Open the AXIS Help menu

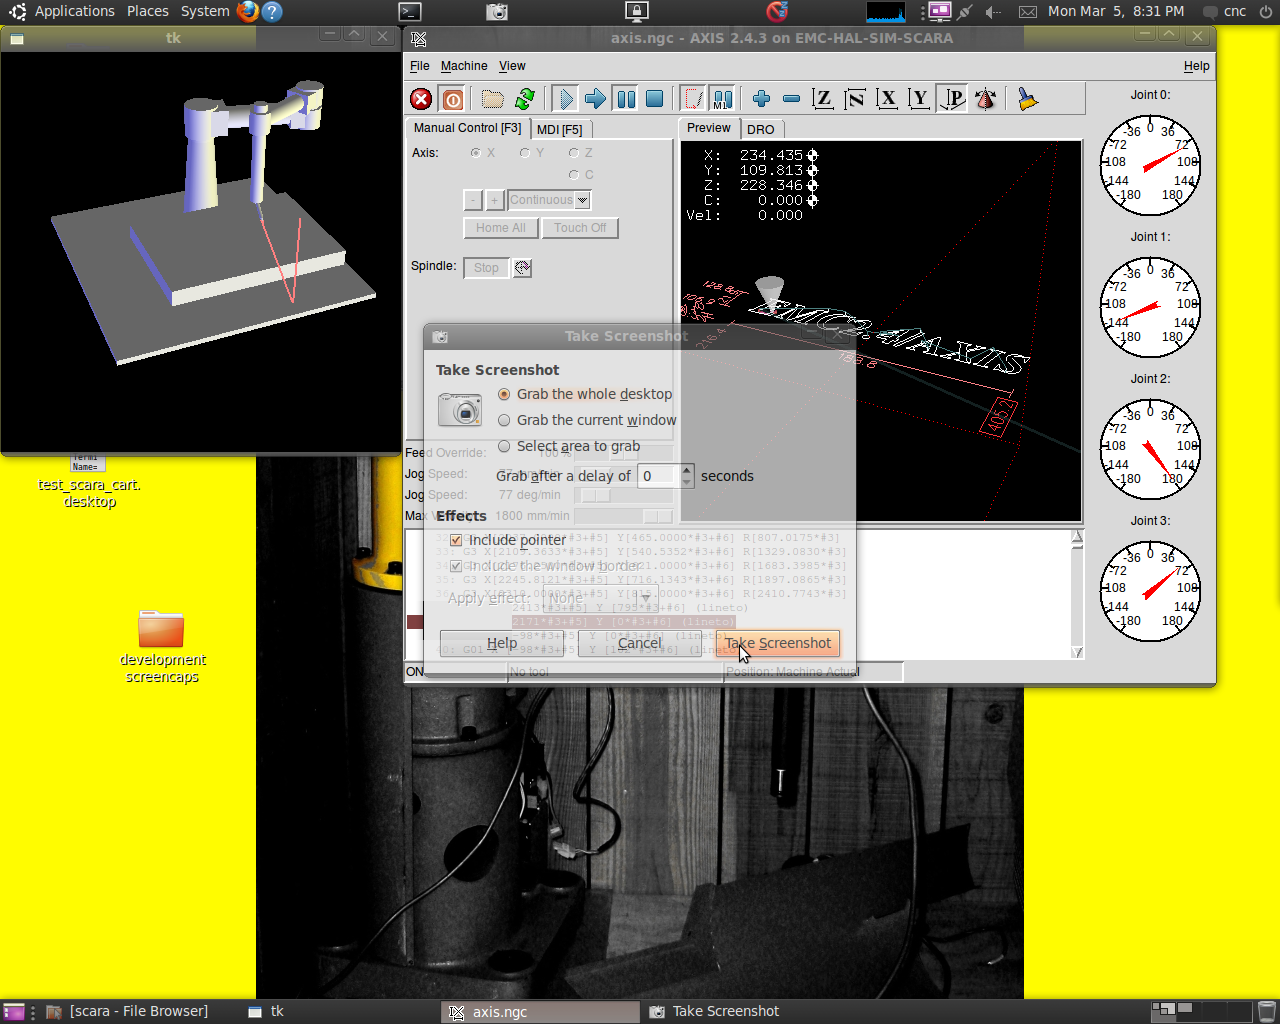(1196, 66)
